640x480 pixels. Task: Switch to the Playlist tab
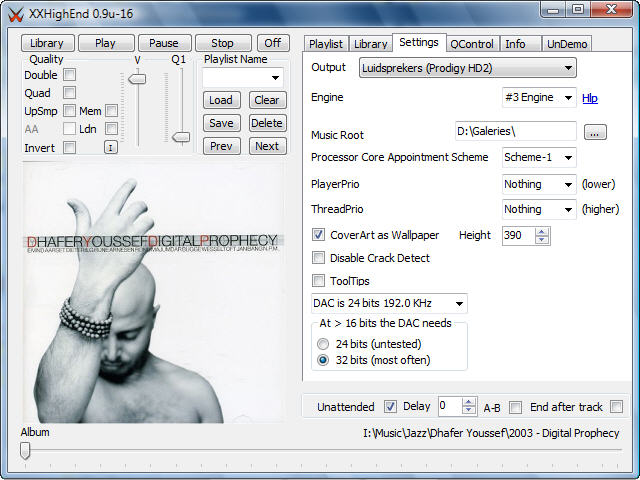tap(326, 44)
